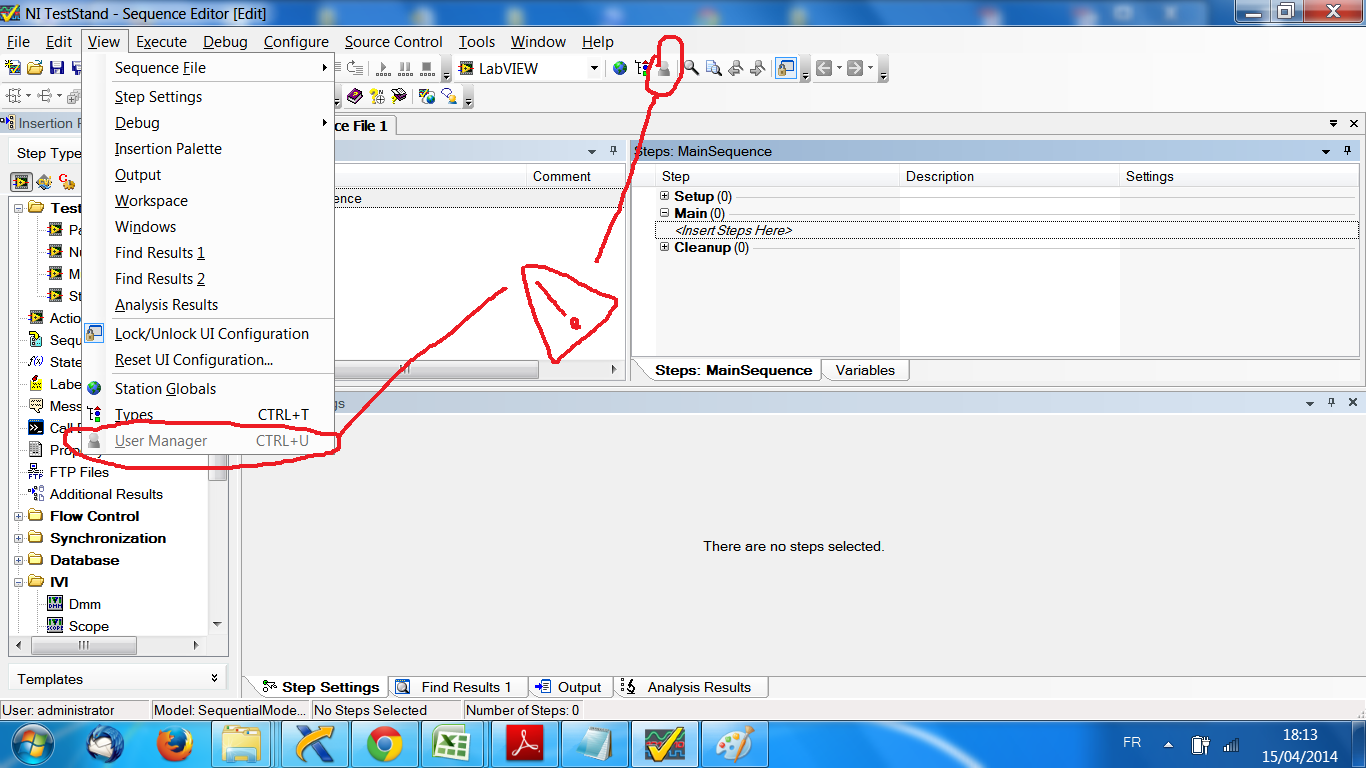
Task: Click the purple book toolbar icon
Action: pos(355,96)
